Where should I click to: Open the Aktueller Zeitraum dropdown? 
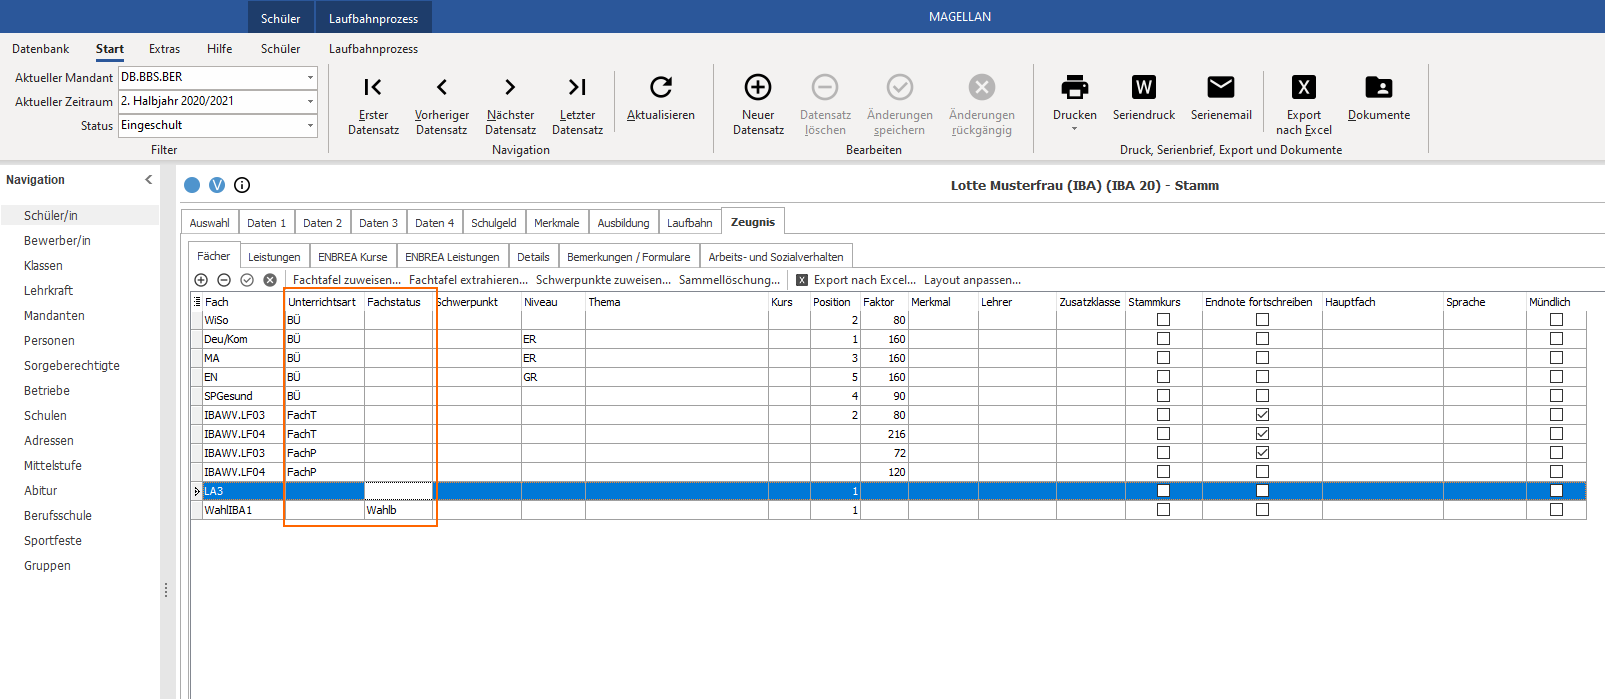pyautogui.click(x=310, y=101)
